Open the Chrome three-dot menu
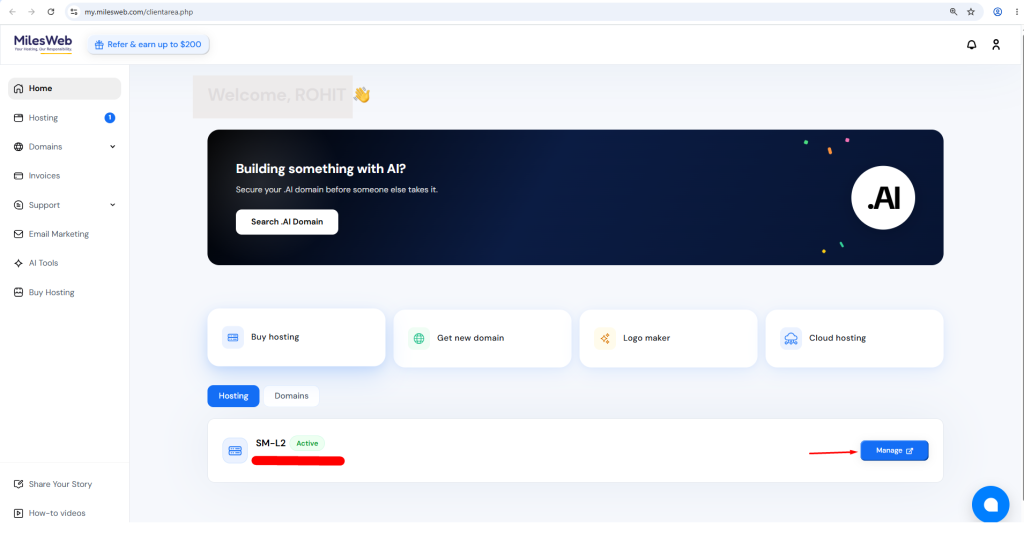 tap(1017, 12)
